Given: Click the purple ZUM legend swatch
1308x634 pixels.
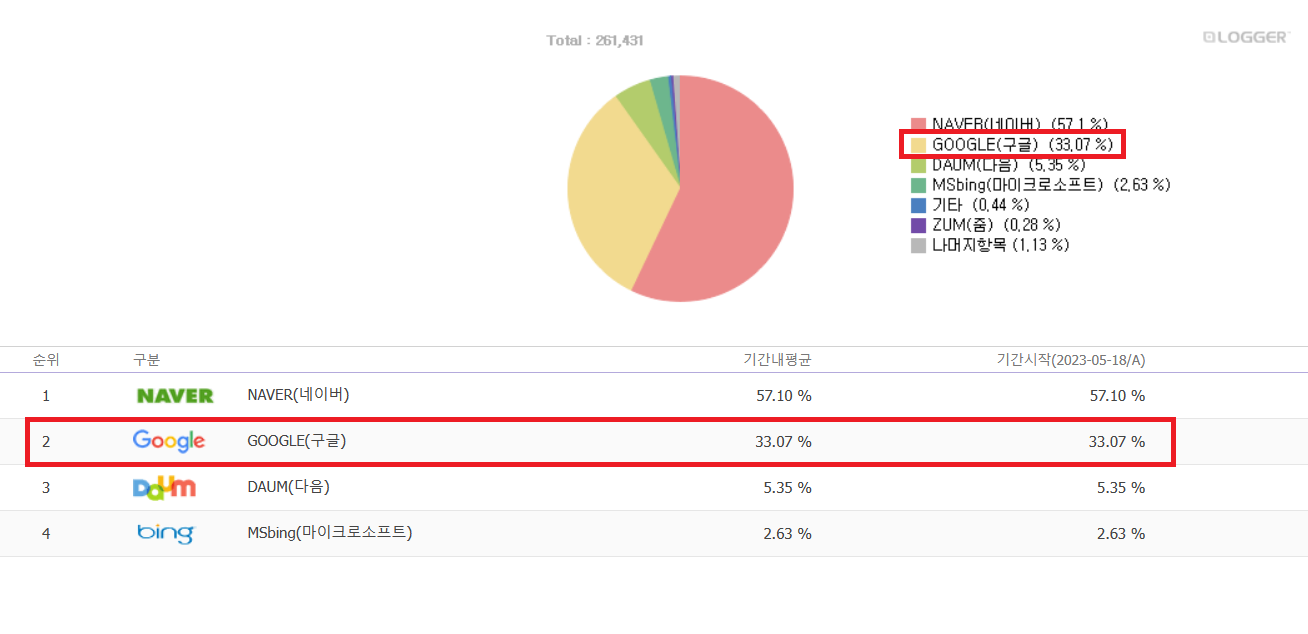Looking at the screenshot, I should (918, 225).
